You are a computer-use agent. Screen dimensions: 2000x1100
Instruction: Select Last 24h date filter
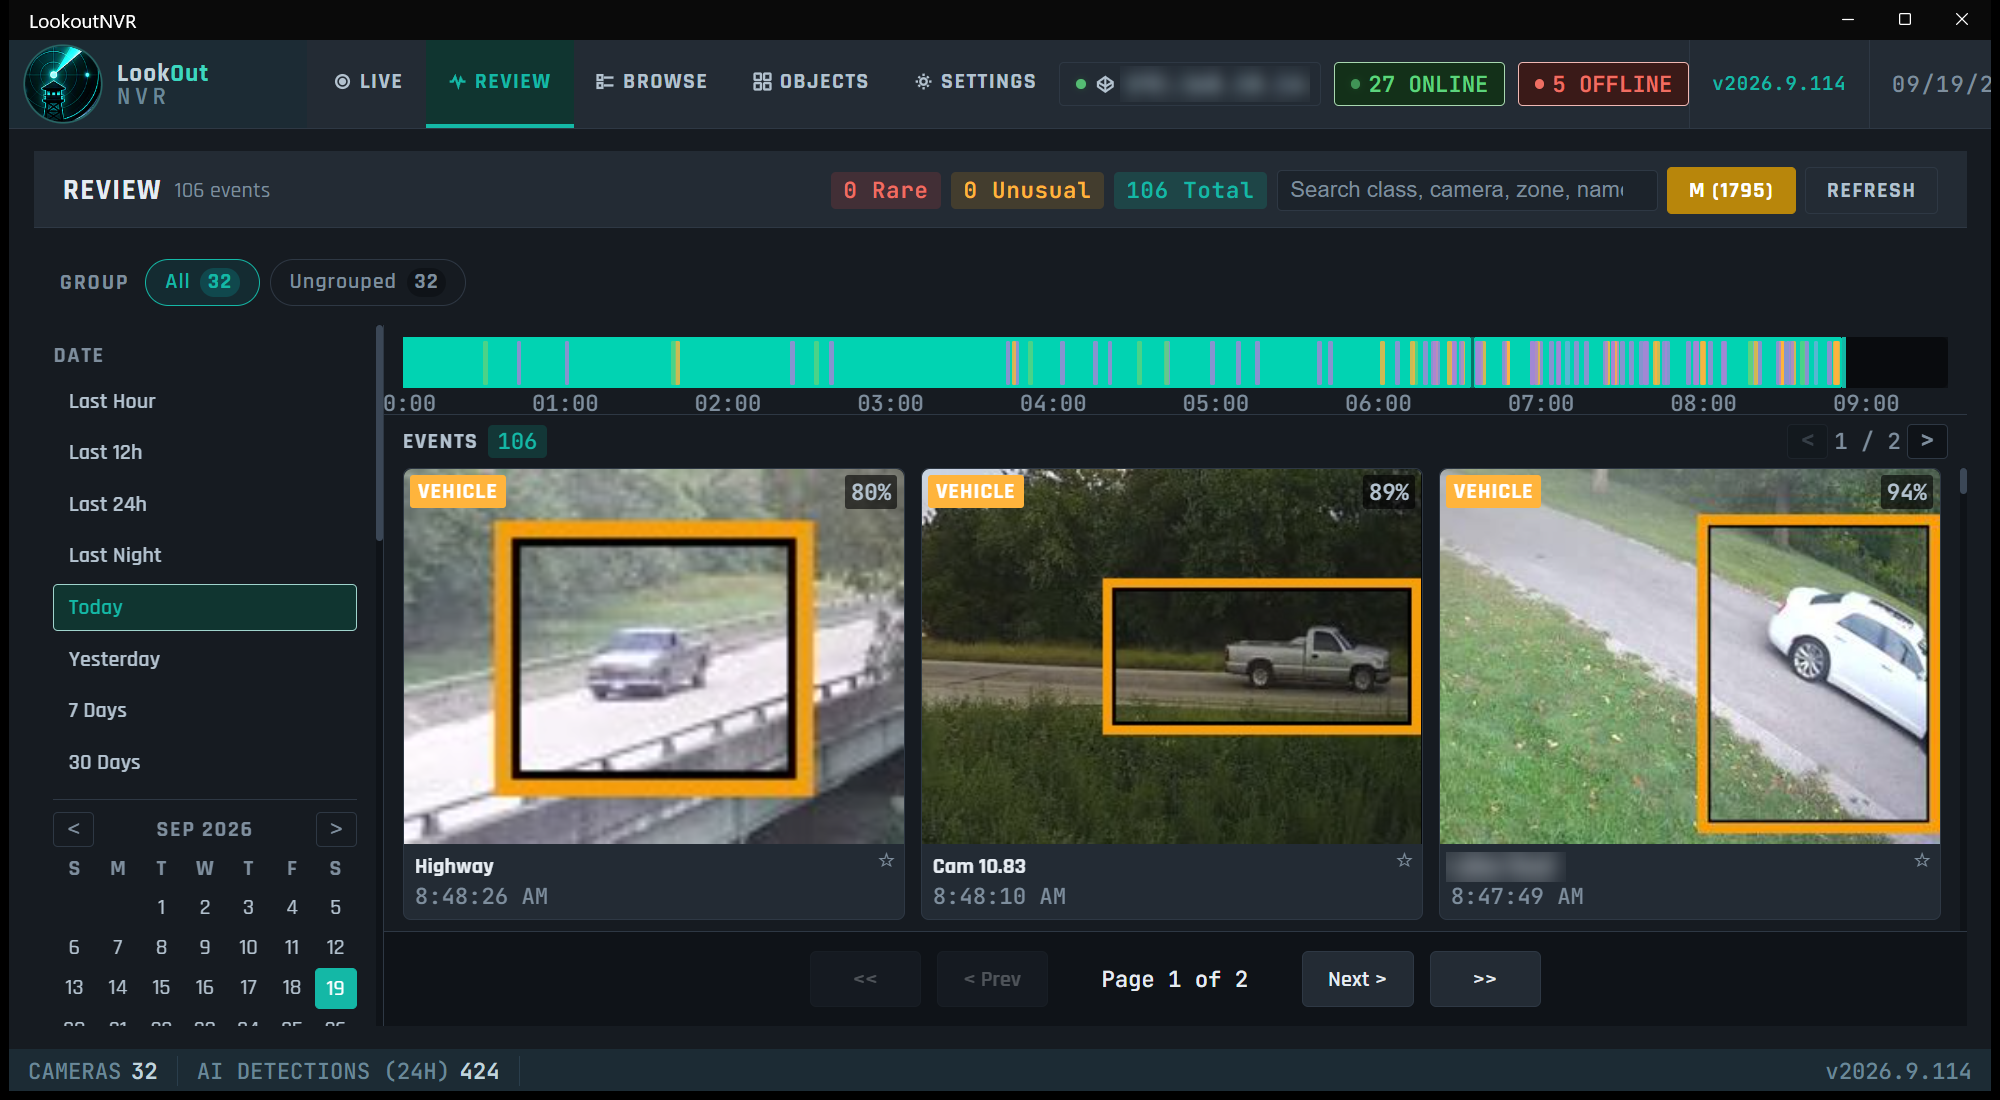(x=205, y=504)
